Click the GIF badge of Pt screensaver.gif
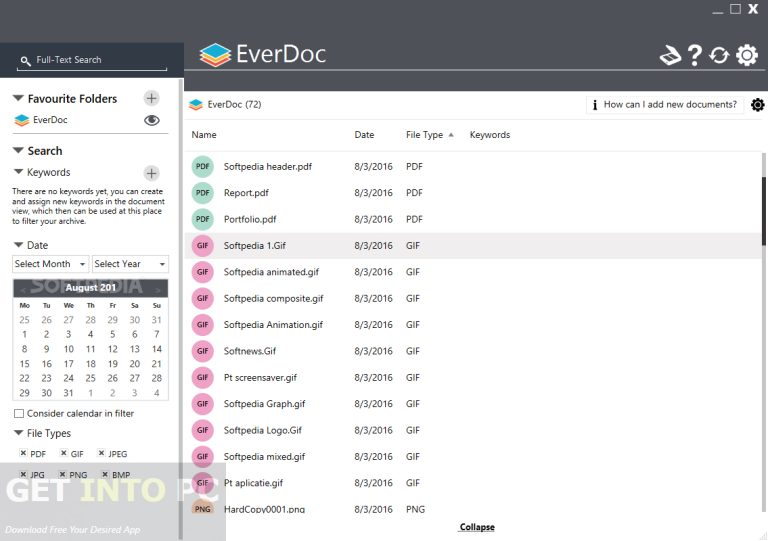 click(202, 377)
